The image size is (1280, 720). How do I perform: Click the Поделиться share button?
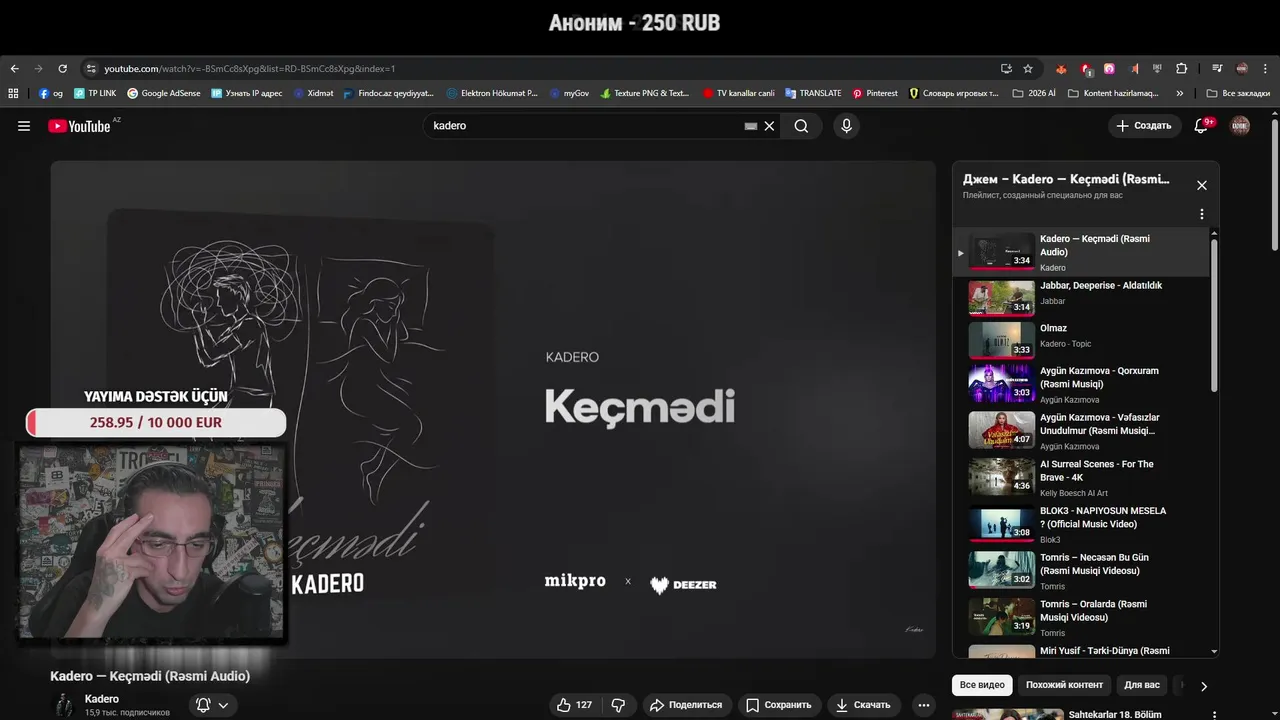686,705
